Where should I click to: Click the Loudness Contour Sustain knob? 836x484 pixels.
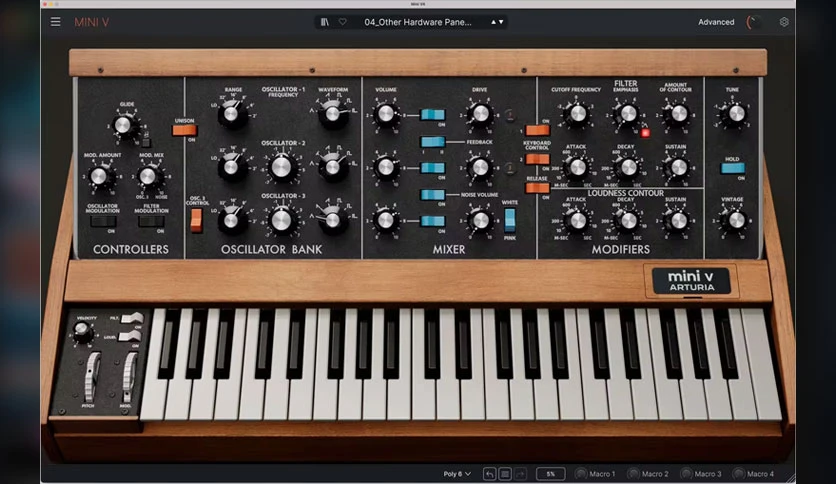[x=678, y=220]
